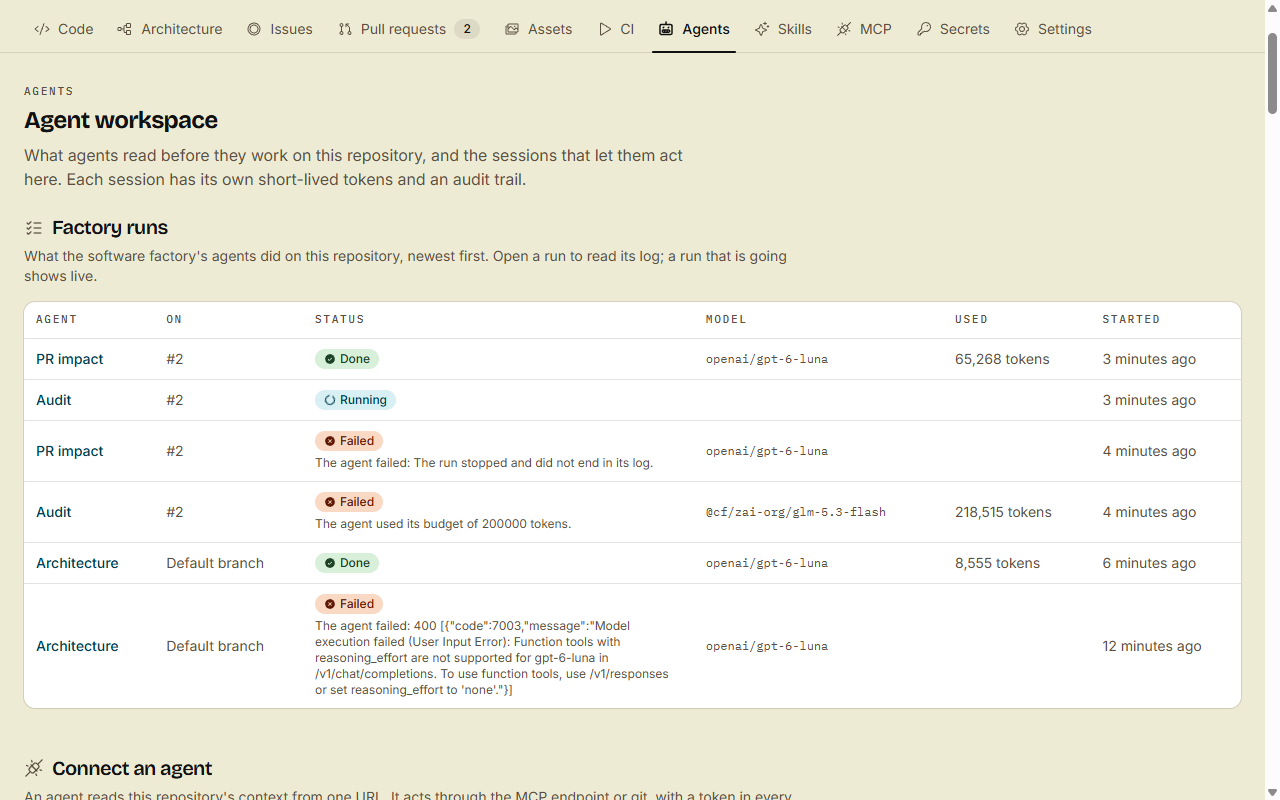1280x800 pixels.
Task: Open the PR impact run that used 65,268 tokens
Action: [x=70, y=359]
